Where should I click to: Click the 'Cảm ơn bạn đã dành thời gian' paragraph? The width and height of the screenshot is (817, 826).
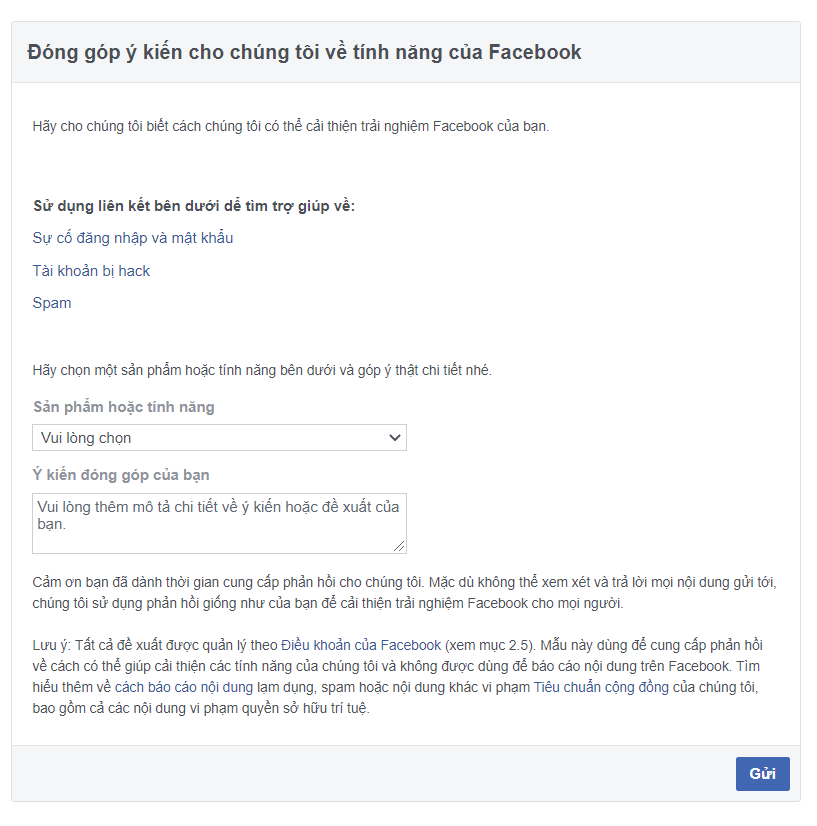(x=405, y=593)
